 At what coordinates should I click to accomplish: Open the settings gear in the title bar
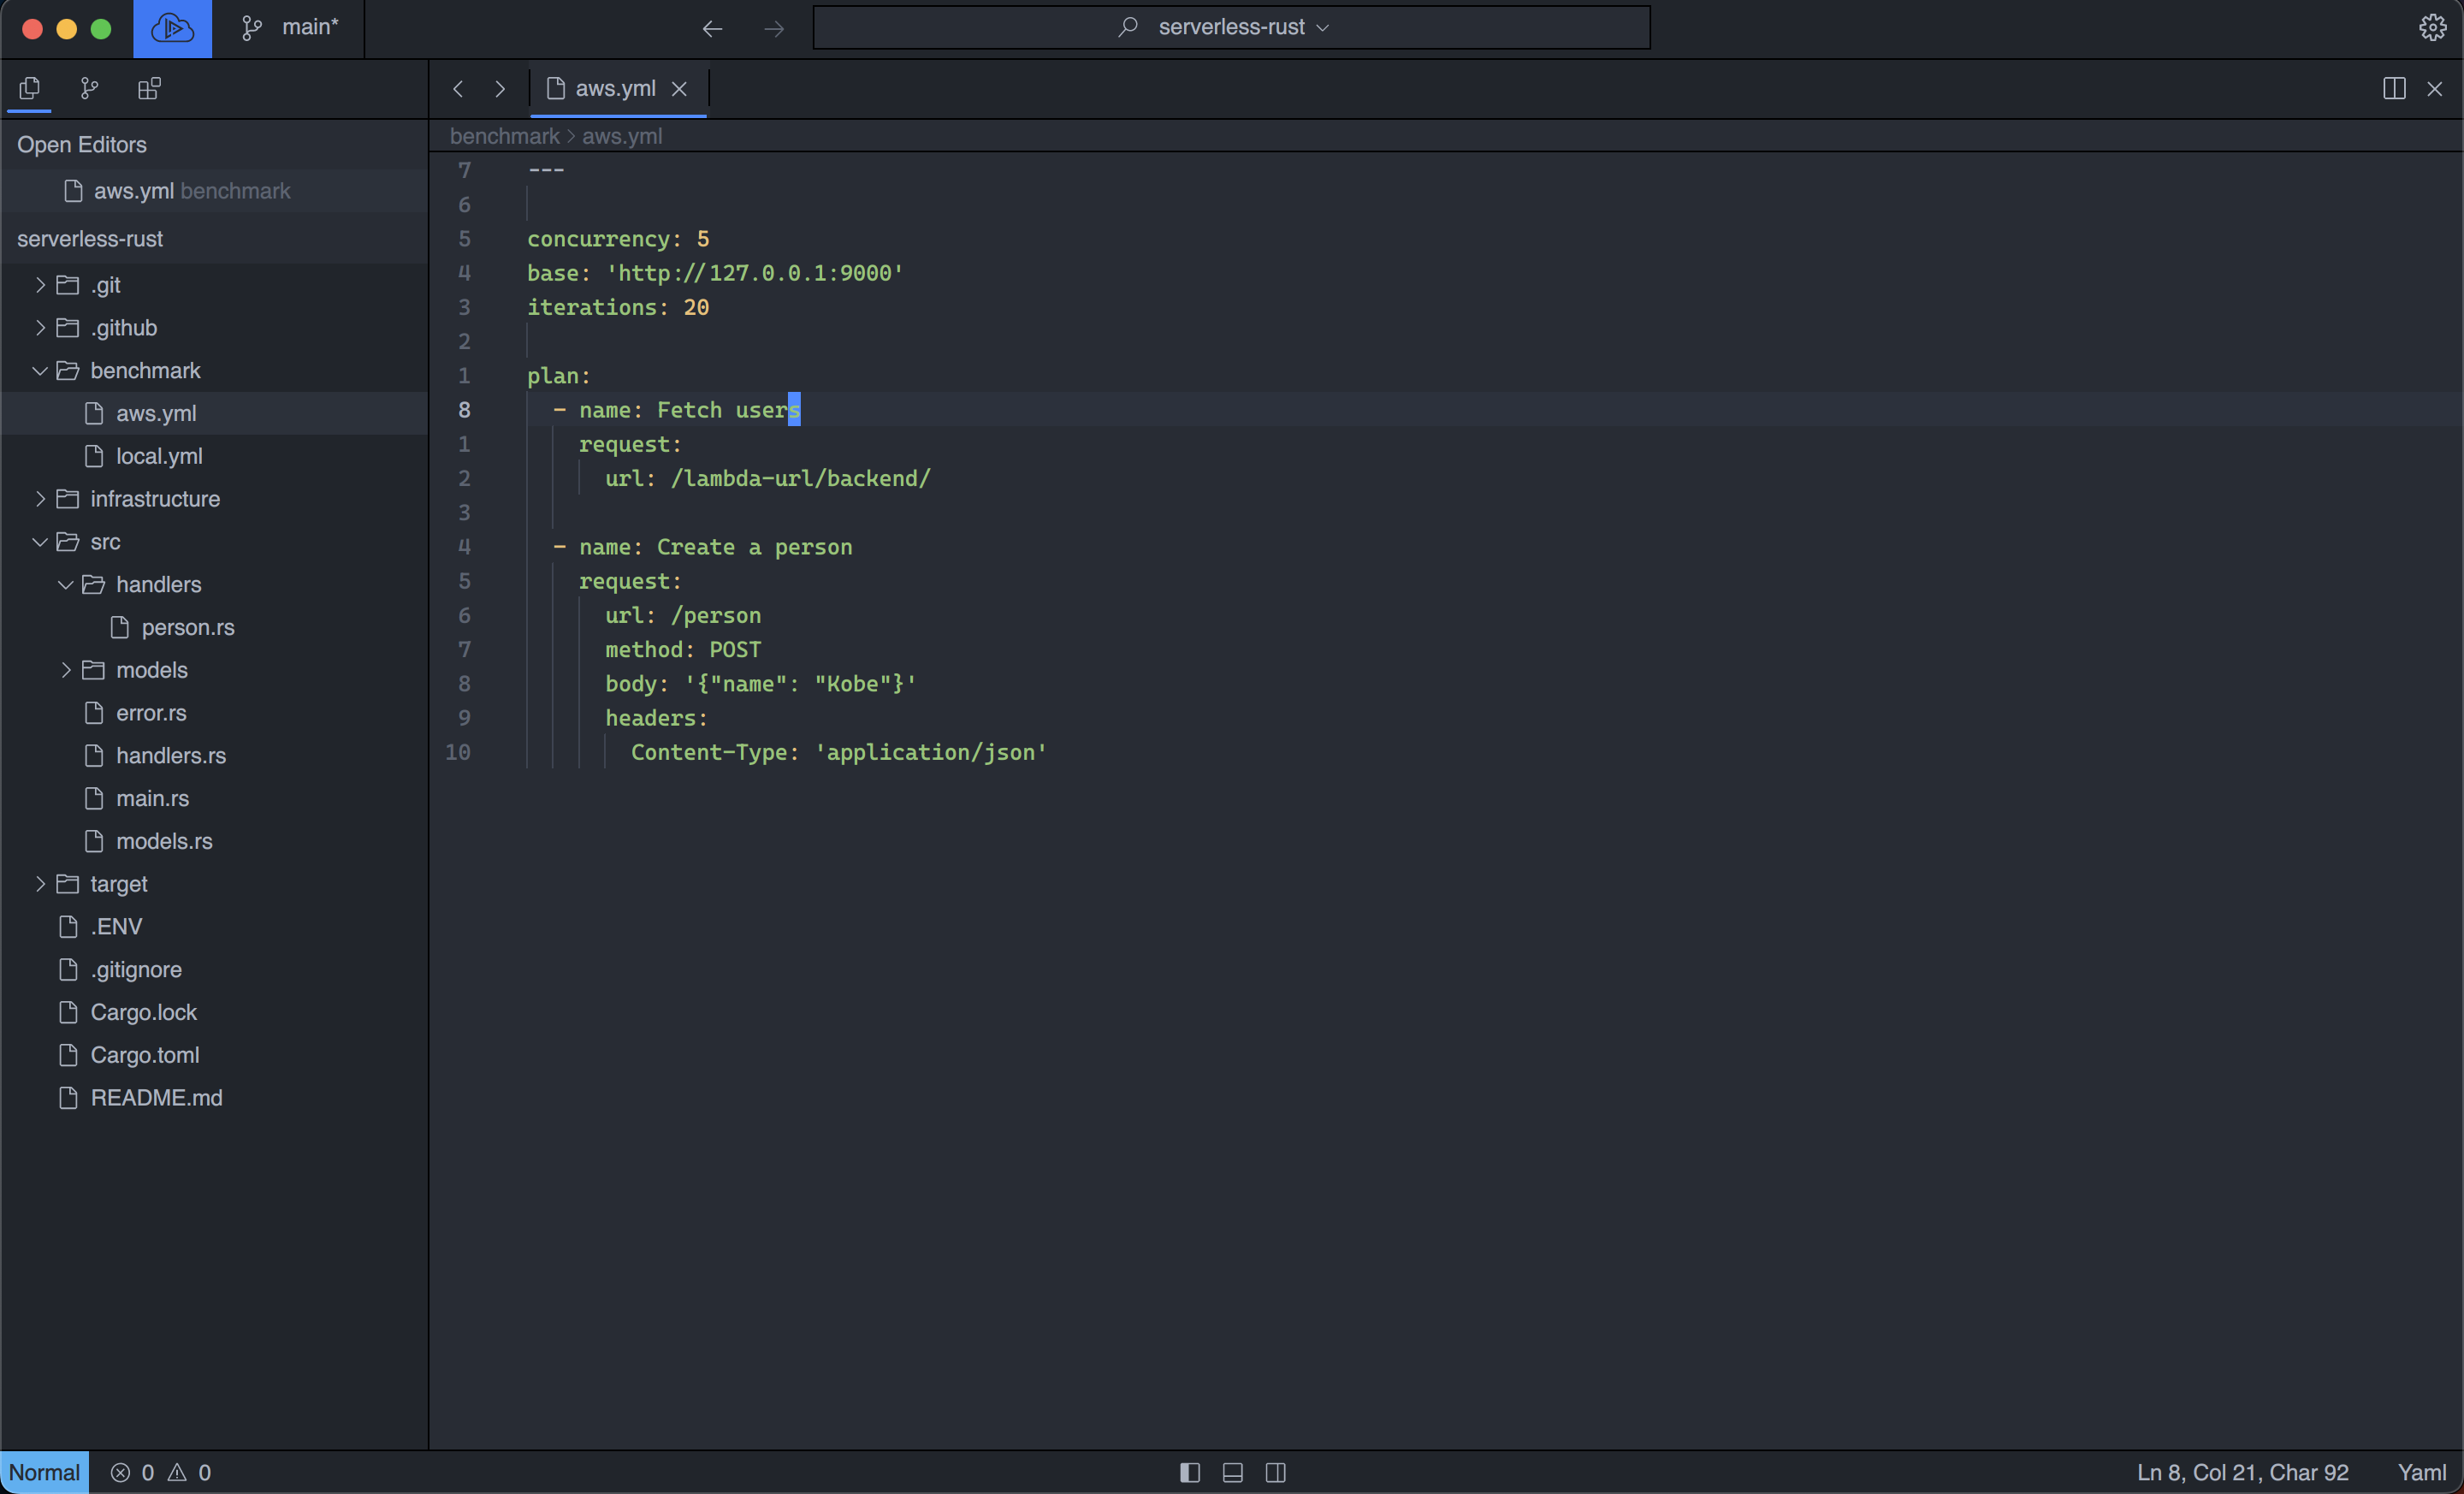click(2432, 27)
